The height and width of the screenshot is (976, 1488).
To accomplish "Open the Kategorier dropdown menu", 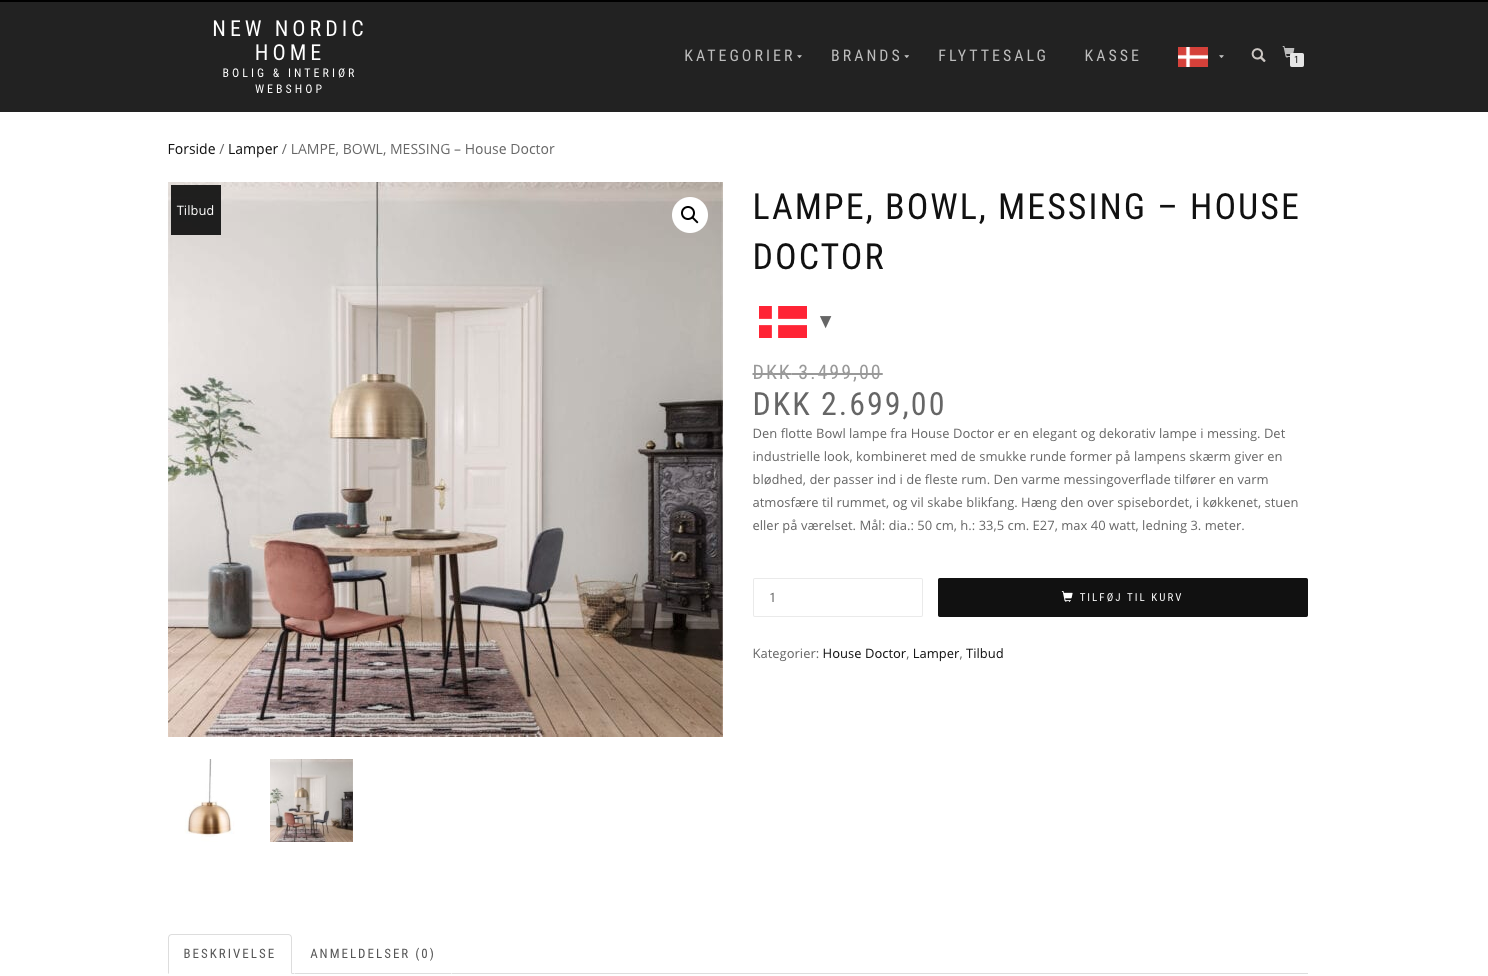I will click(x=743, y=56).
